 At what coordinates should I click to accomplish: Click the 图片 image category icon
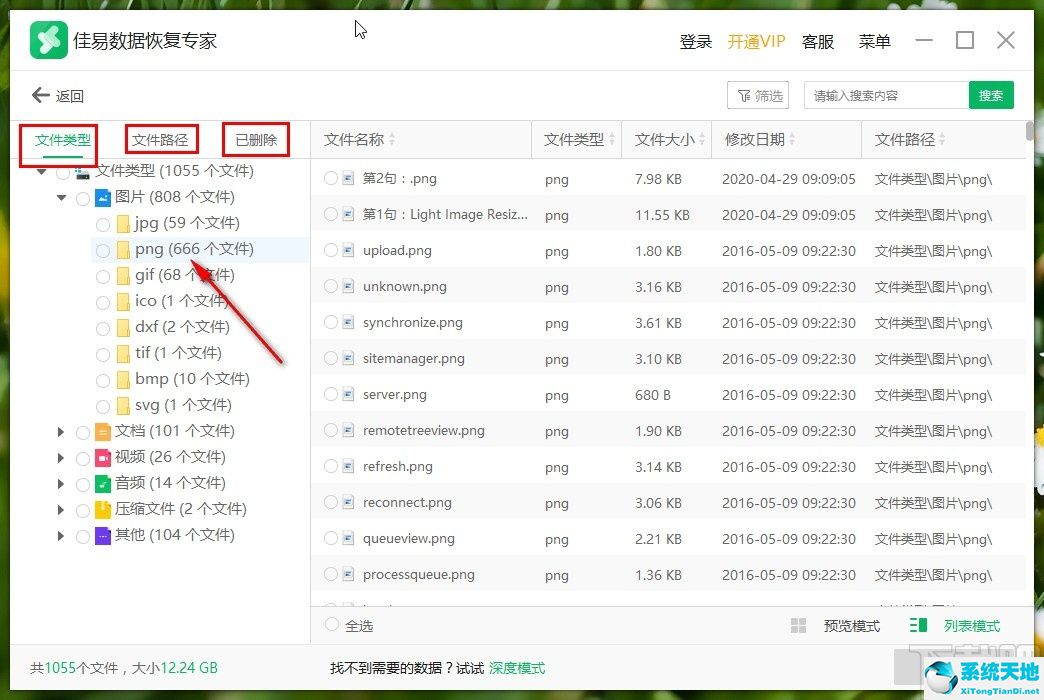click(104, 196)
